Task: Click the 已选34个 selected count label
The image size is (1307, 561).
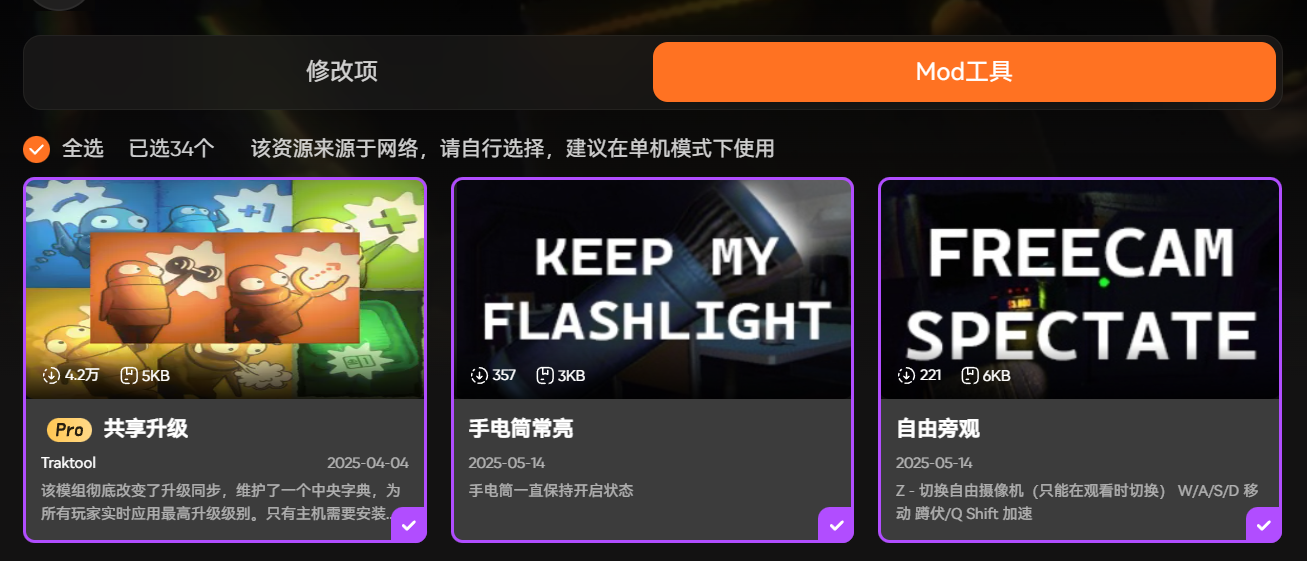Action: [x=172, y=149]
